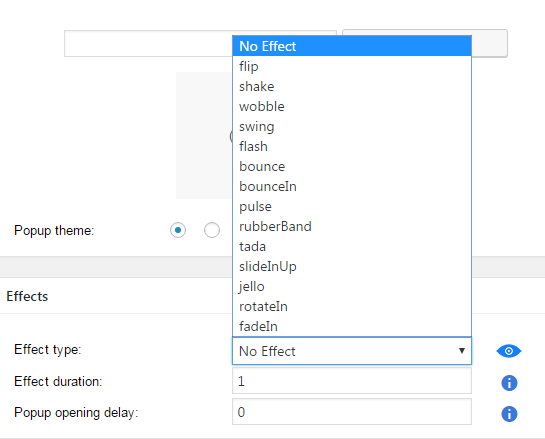The image size is (545, 439).
Task: Open the Effect type dropdown arrow
Action: tap(462, 351)
